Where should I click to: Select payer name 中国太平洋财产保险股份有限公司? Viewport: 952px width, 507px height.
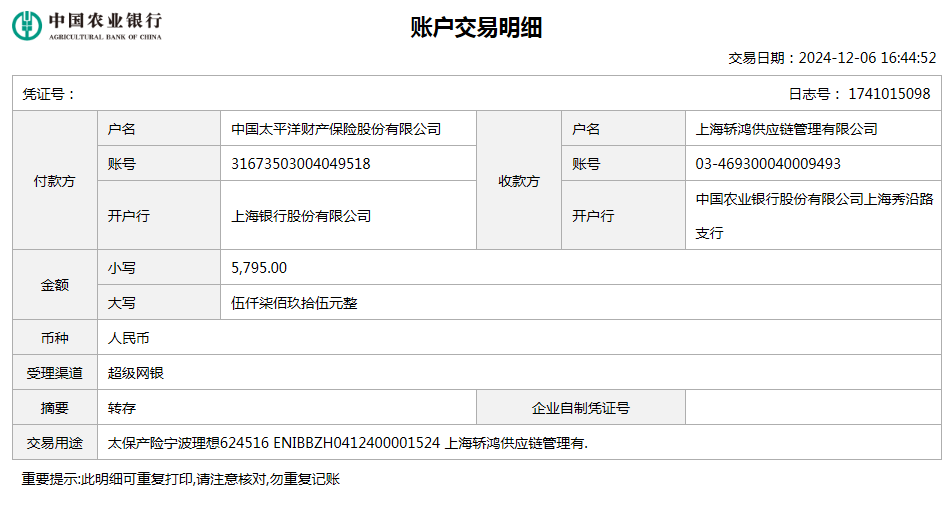(x=336, y=129)
